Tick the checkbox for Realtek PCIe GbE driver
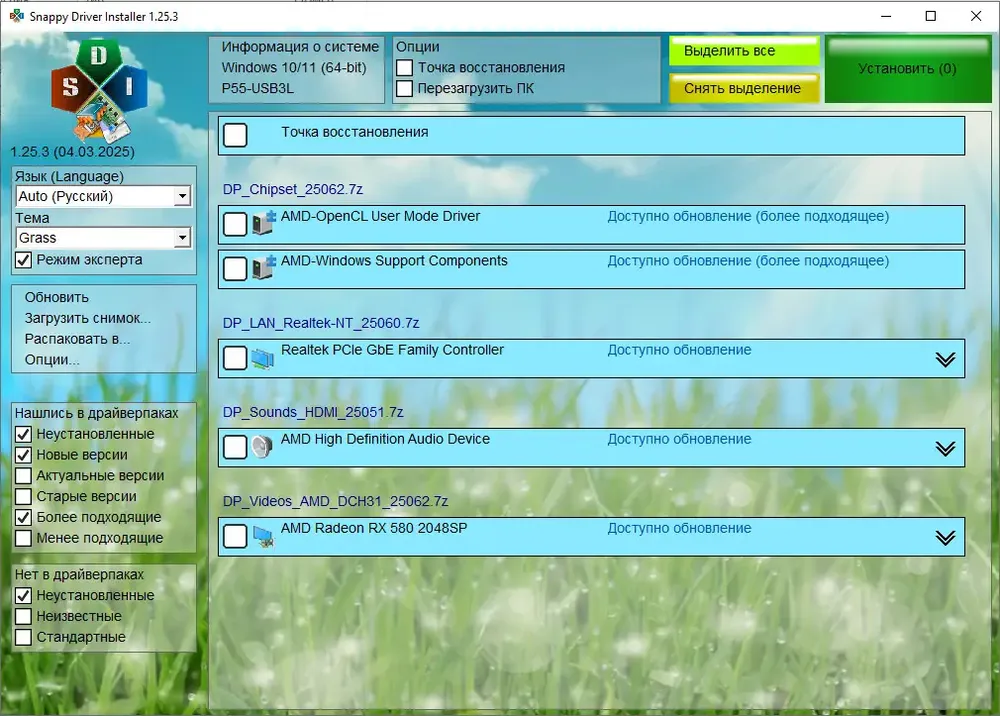1000x716 pixels. tap(235, 358)
